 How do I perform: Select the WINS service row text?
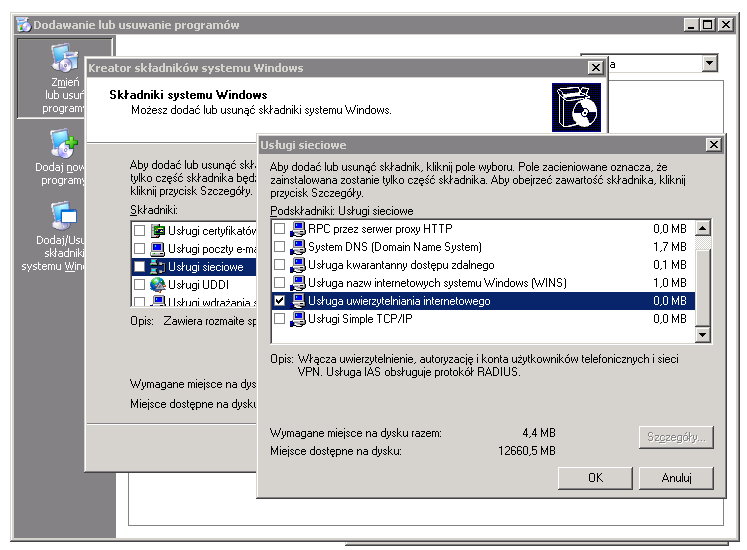(x=437, y=283)
